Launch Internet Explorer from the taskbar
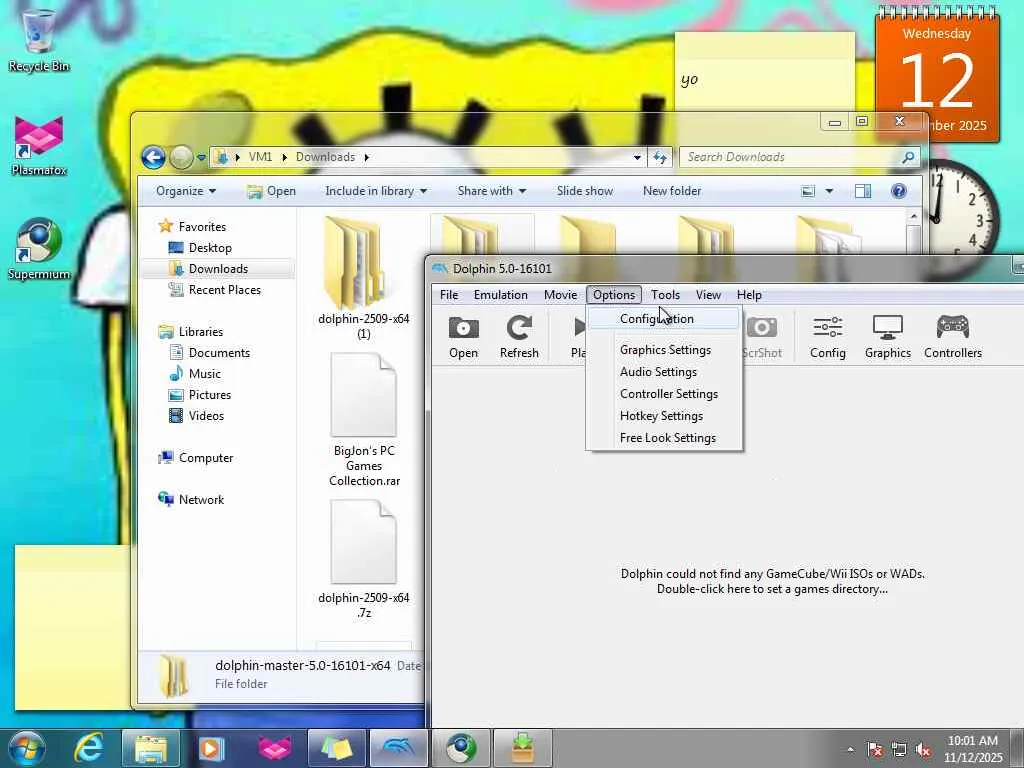This screenshot has width=1024, height=768. click(x=88, y=748)
